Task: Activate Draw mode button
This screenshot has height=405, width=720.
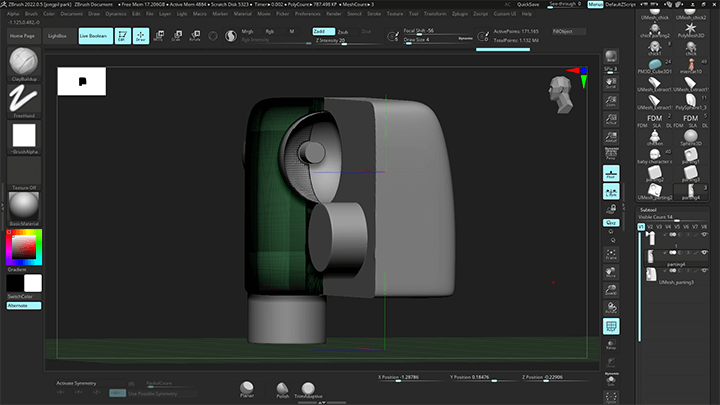Action: tap(141, 36)
